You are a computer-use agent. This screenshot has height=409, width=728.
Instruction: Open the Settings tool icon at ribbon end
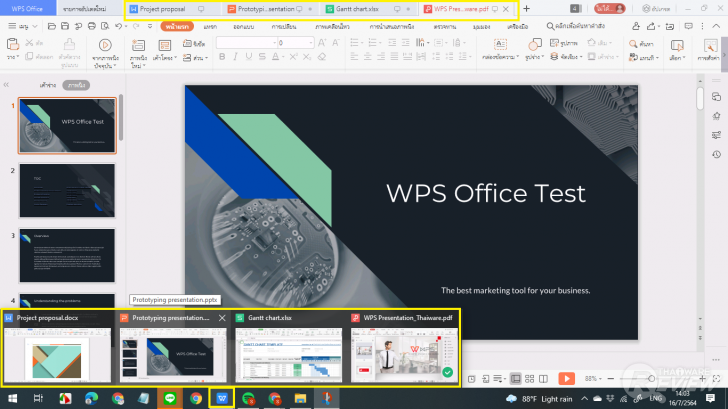(710, 45)
